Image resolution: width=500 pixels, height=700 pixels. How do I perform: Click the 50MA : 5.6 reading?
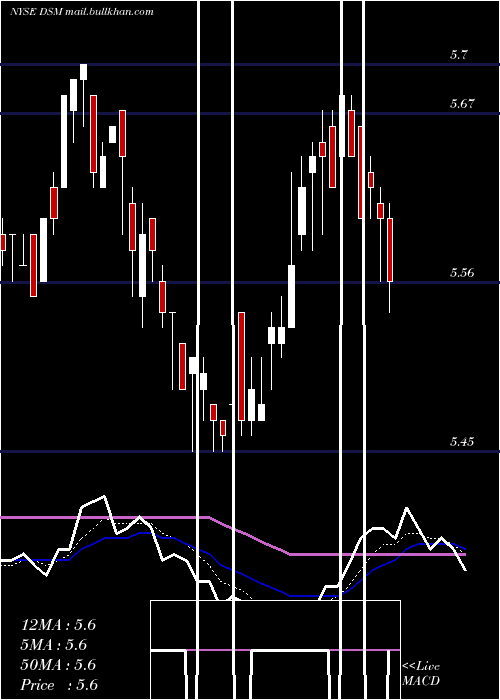58,665
